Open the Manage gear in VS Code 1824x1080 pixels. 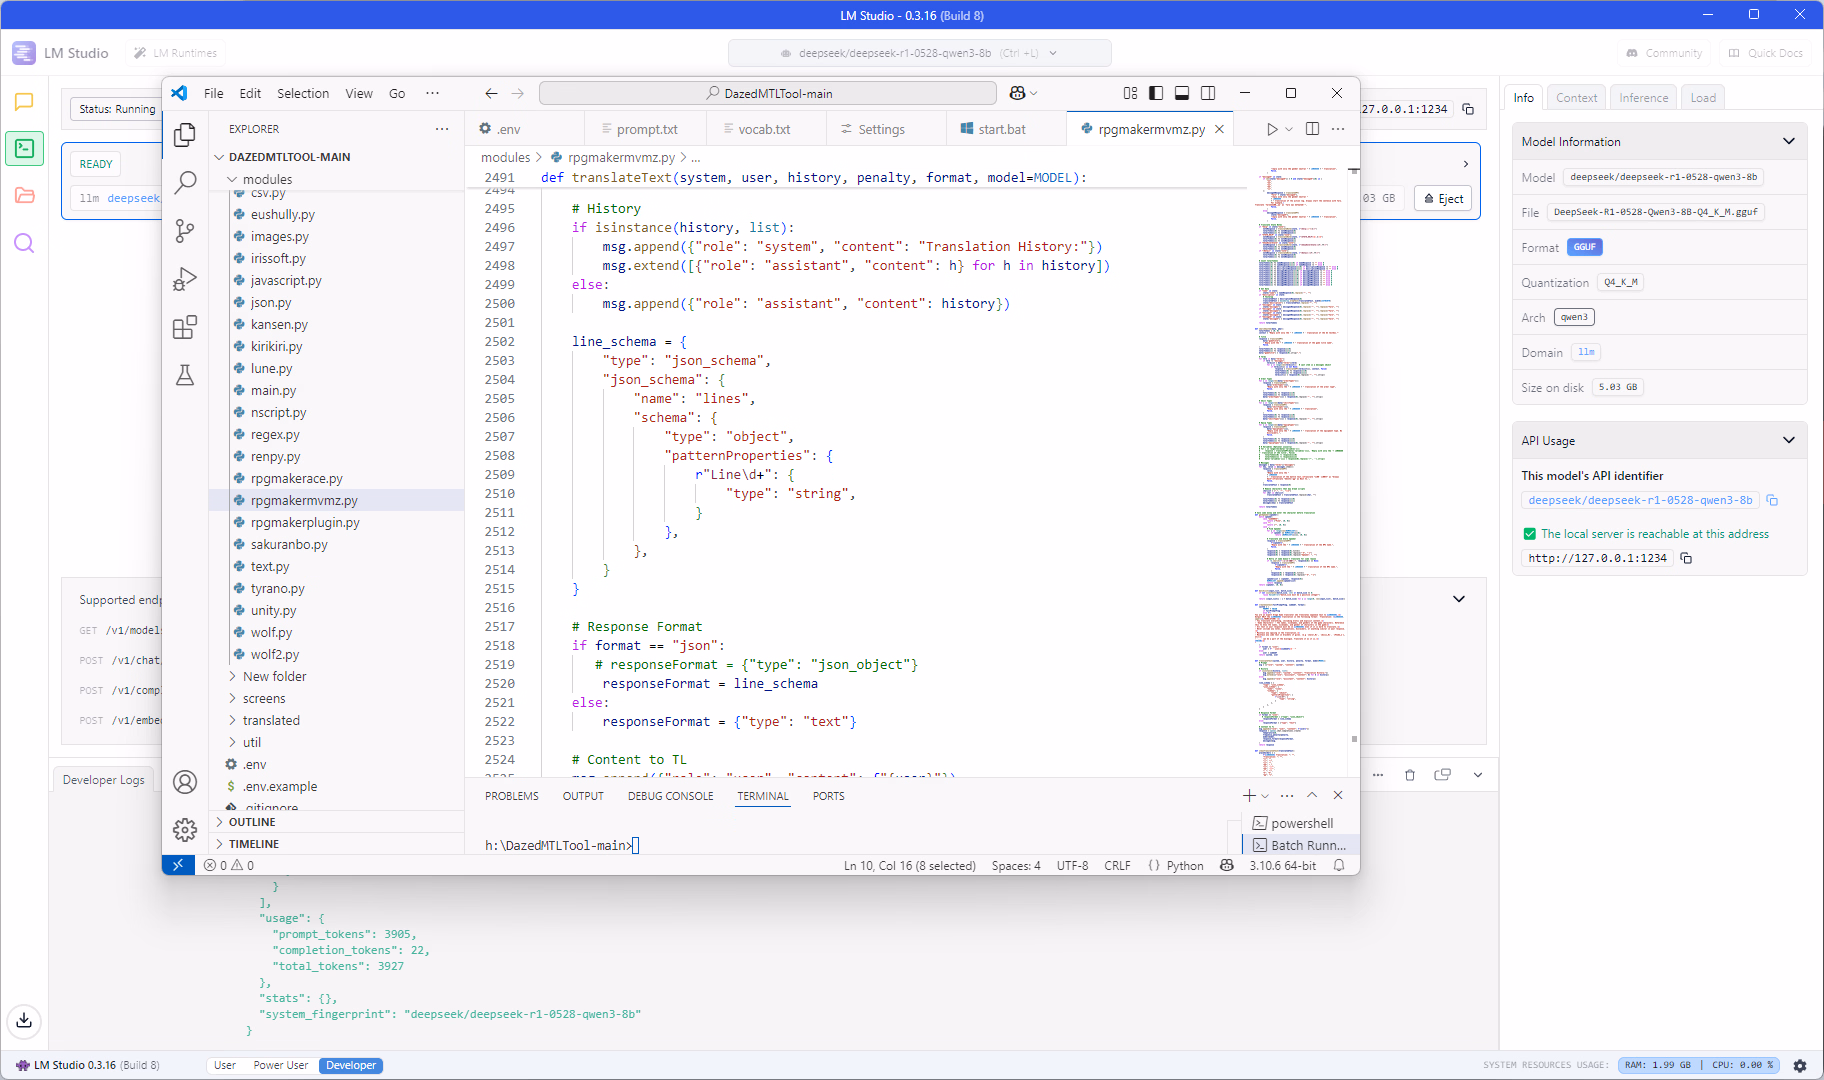click(x=185, y=829)
